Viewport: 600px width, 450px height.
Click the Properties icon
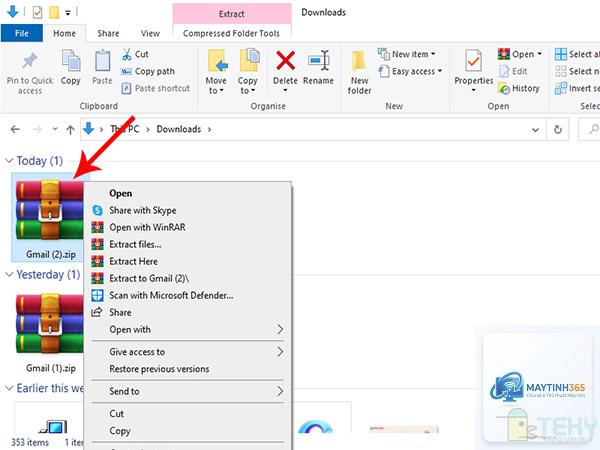click(x=474, y=61)
